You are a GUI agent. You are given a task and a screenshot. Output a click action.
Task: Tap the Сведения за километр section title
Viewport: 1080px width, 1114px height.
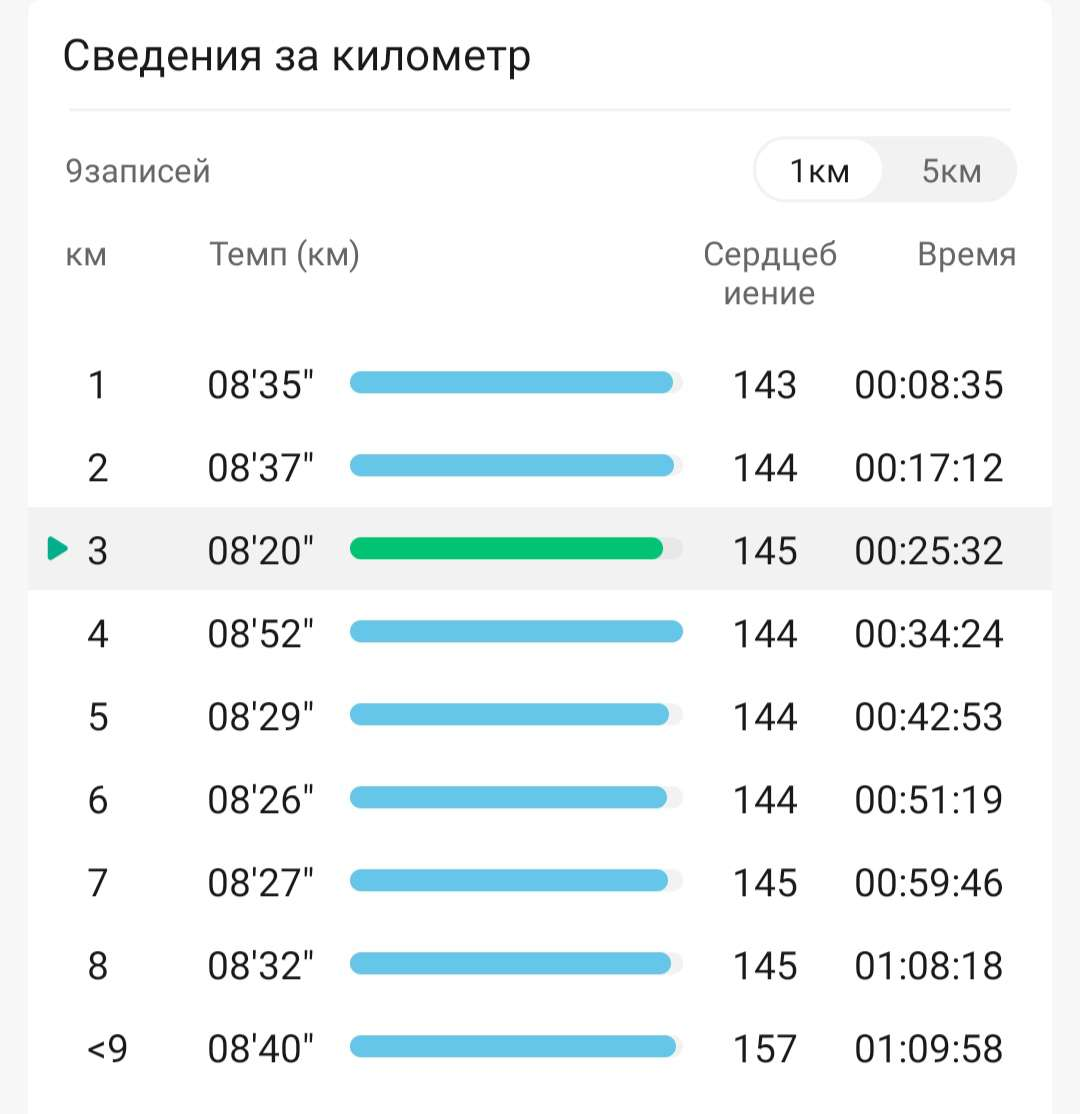point(296,56)
